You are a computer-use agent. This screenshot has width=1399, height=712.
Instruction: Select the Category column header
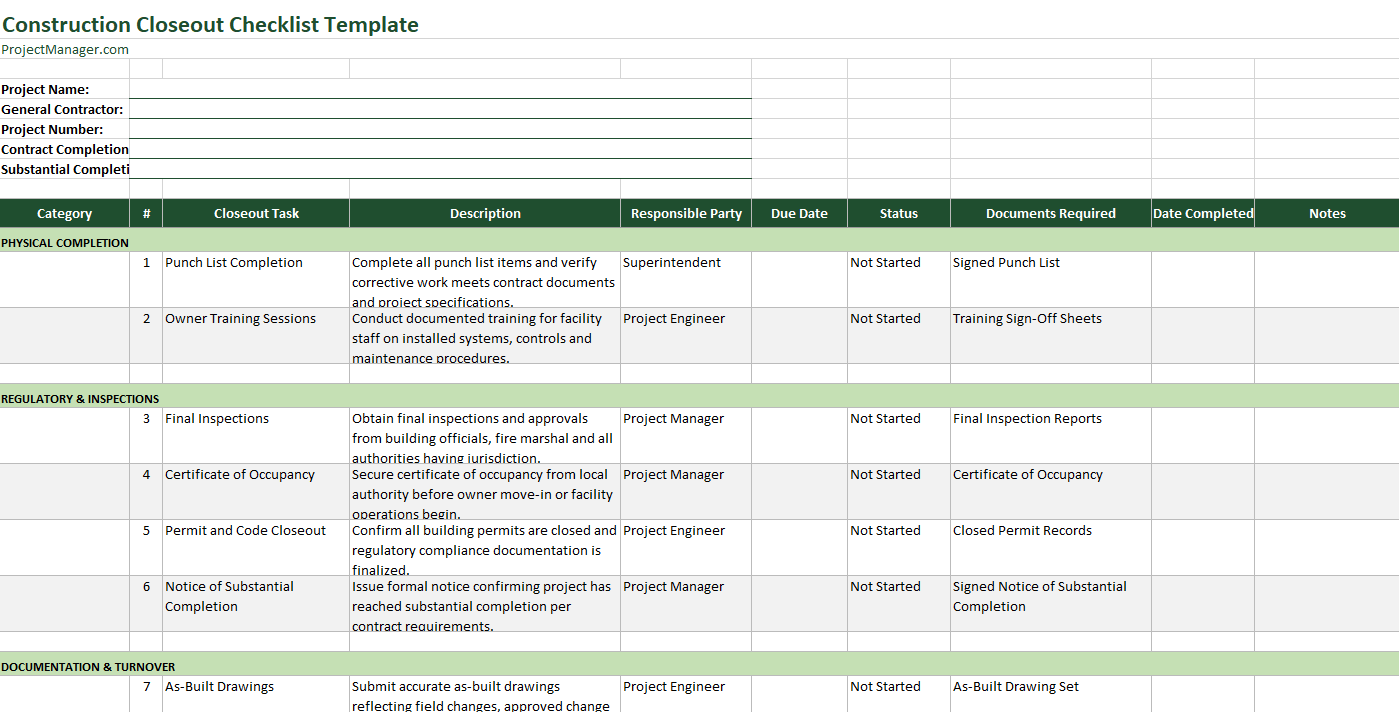[64, 213]
